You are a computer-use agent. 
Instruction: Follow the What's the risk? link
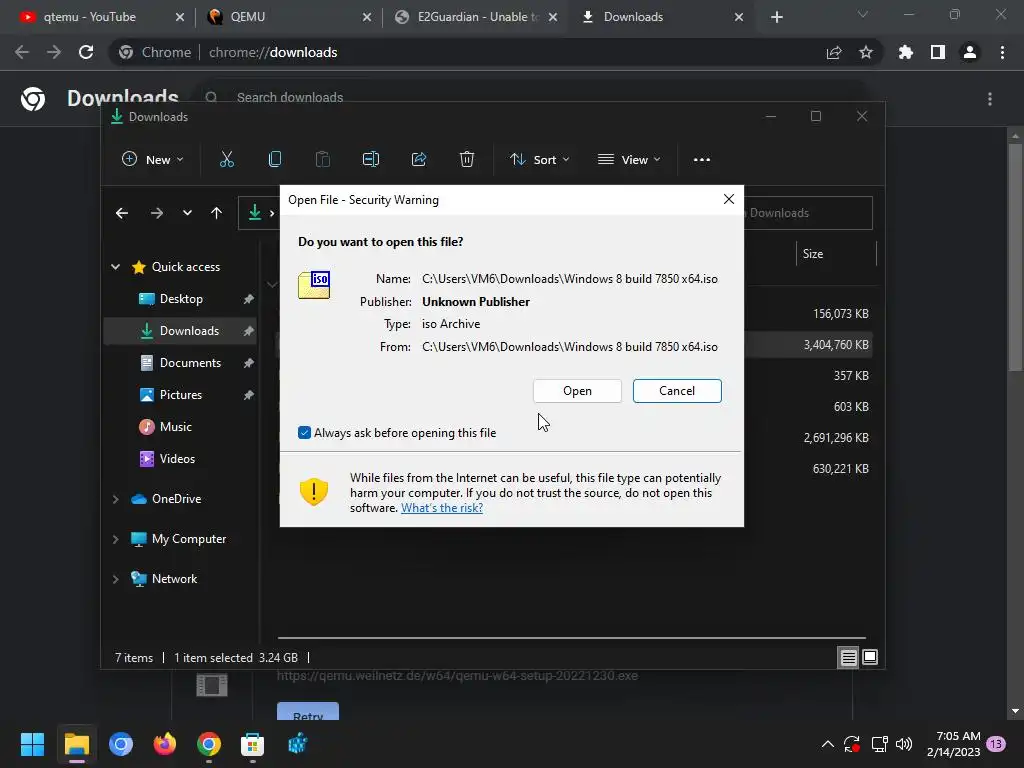click(x=441, y=507)
